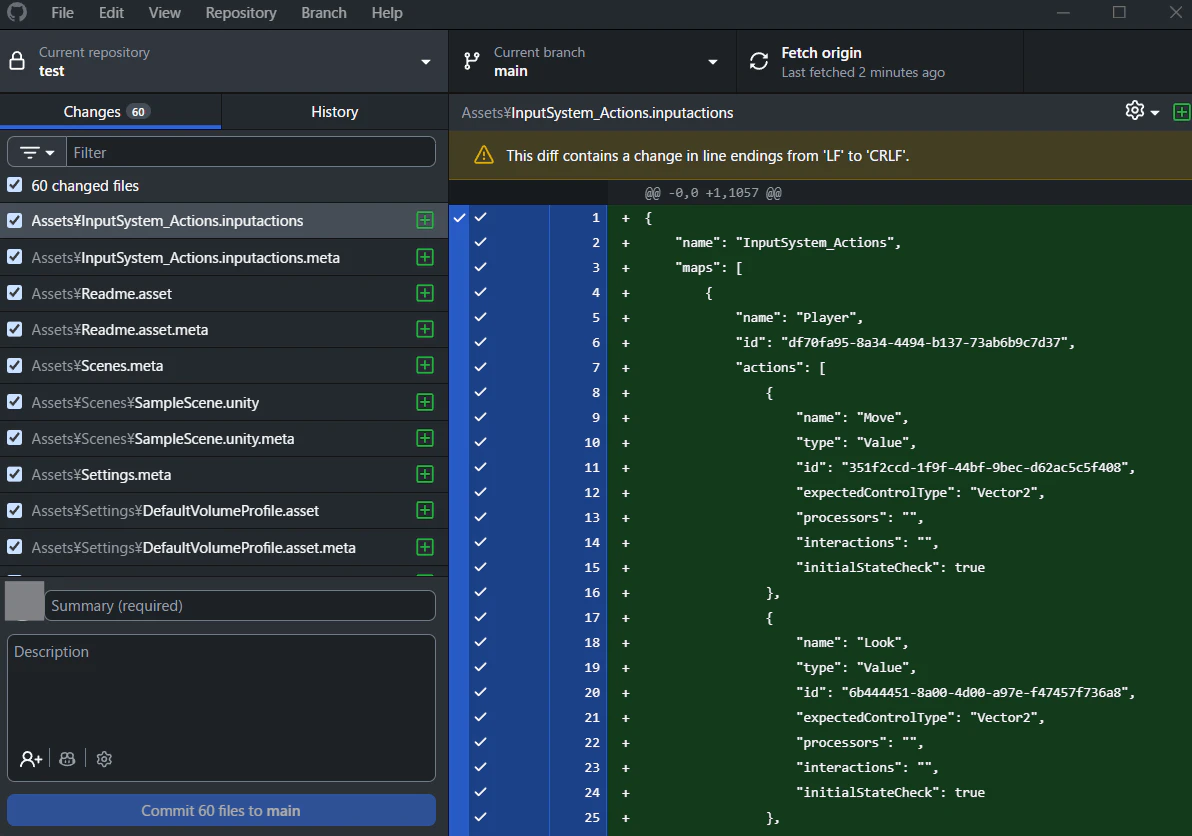Select Assets¥Scenes¥SampleScene.unity file row
Image resolution: width=1192 pixels, height=836 pixels.
click(x=224, y=402)
